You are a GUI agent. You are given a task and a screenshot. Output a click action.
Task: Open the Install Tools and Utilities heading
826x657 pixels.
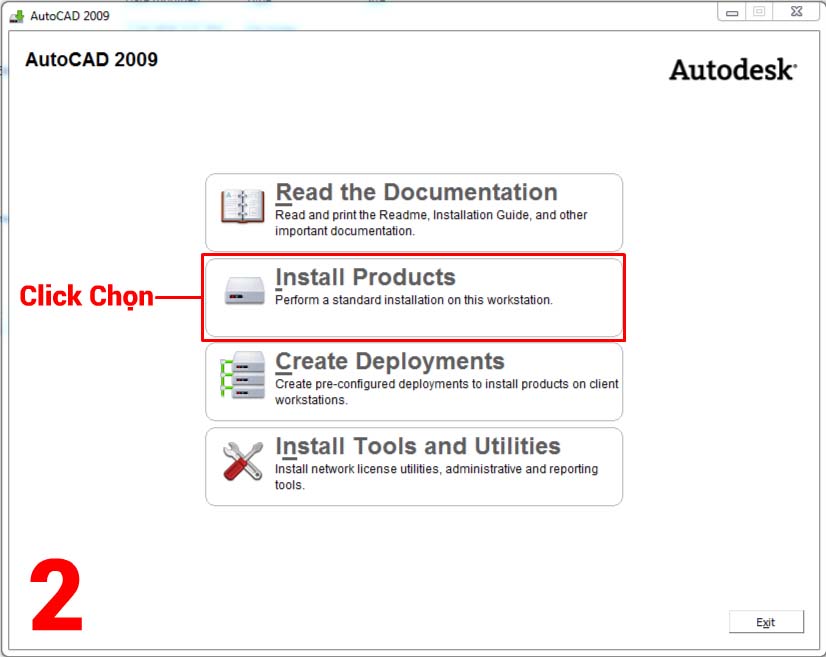click(418, 446)
